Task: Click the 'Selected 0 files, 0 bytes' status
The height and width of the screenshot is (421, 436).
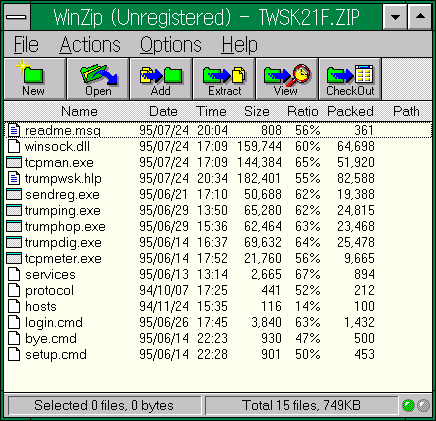Action: (x=104, y=406)
